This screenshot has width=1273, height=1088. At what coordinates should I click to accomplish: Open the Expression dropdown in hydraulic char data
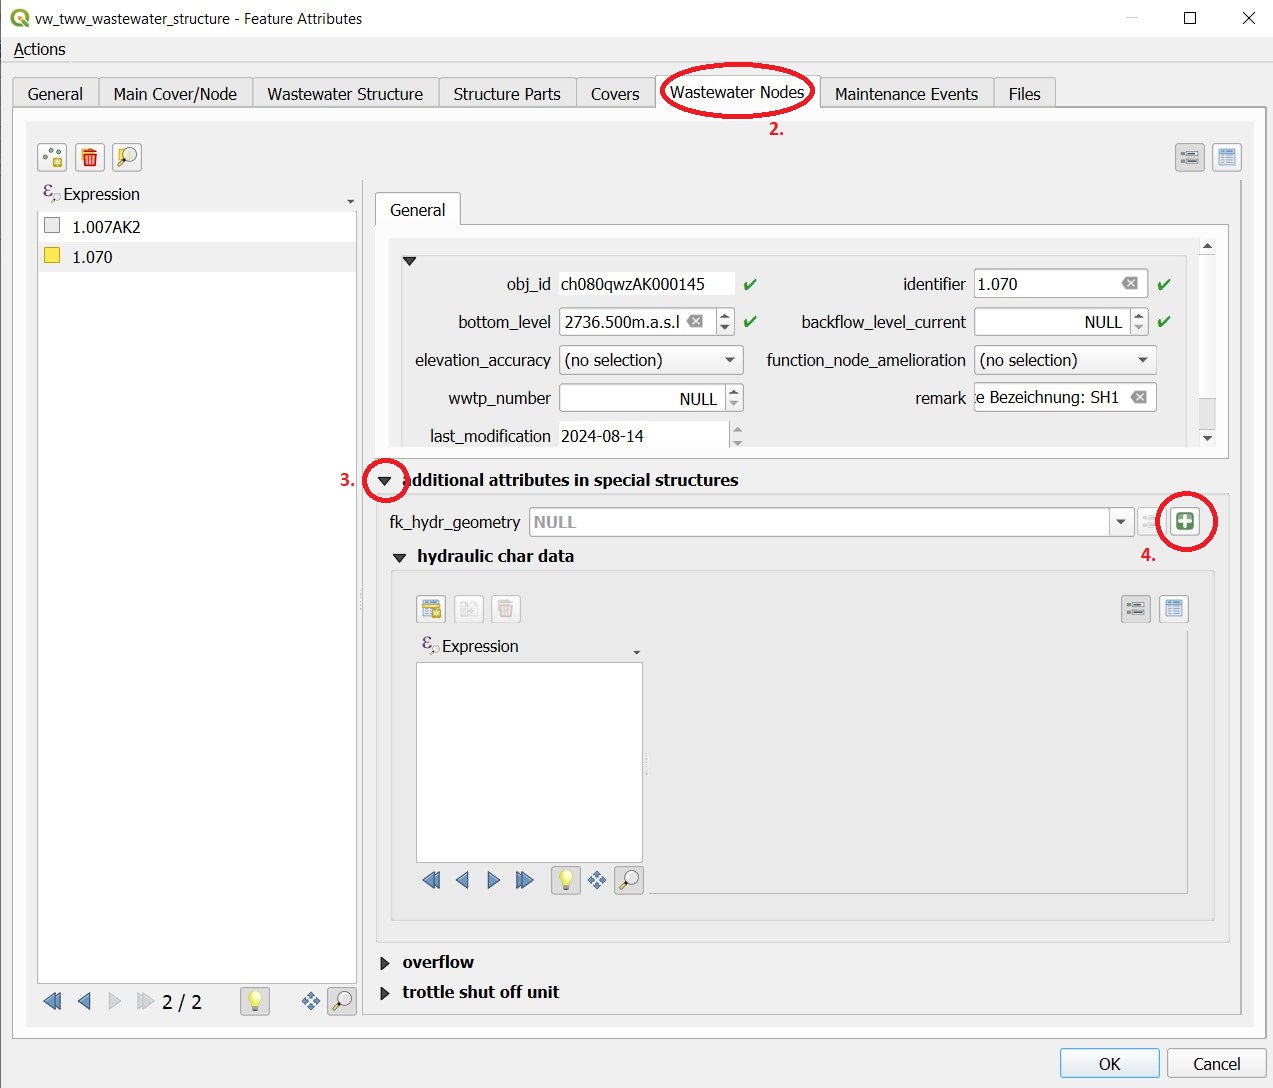click(637, 653)
